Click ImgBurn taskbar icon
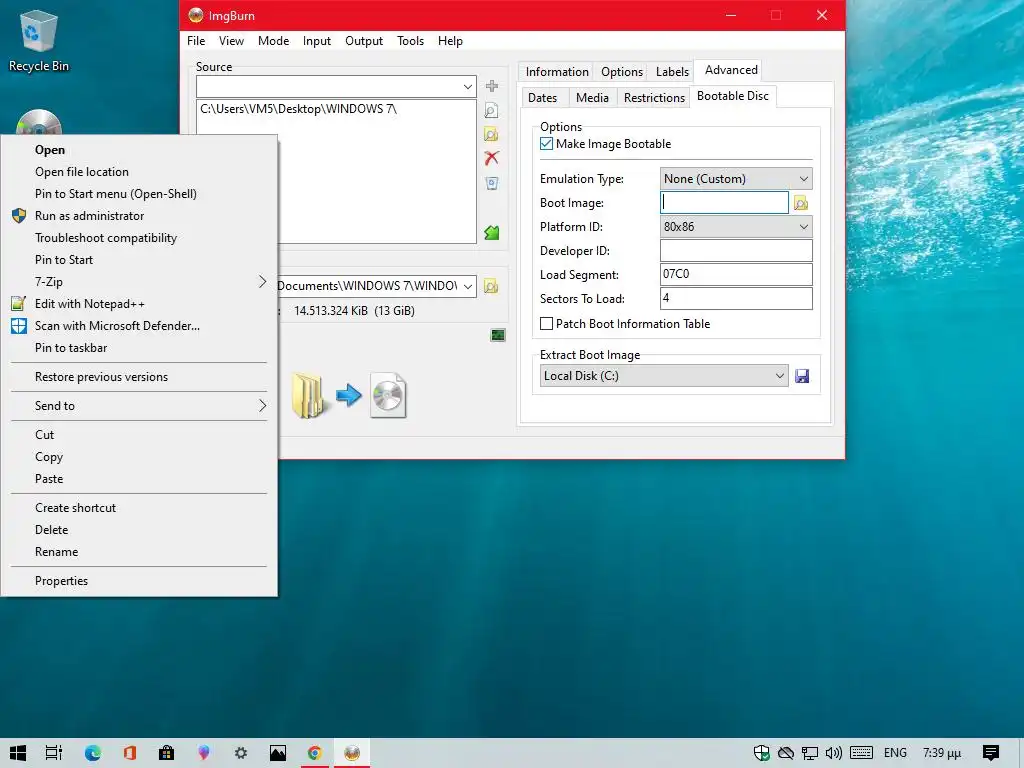The height and width of the screenshot is (768, 1024). [352, 753]
